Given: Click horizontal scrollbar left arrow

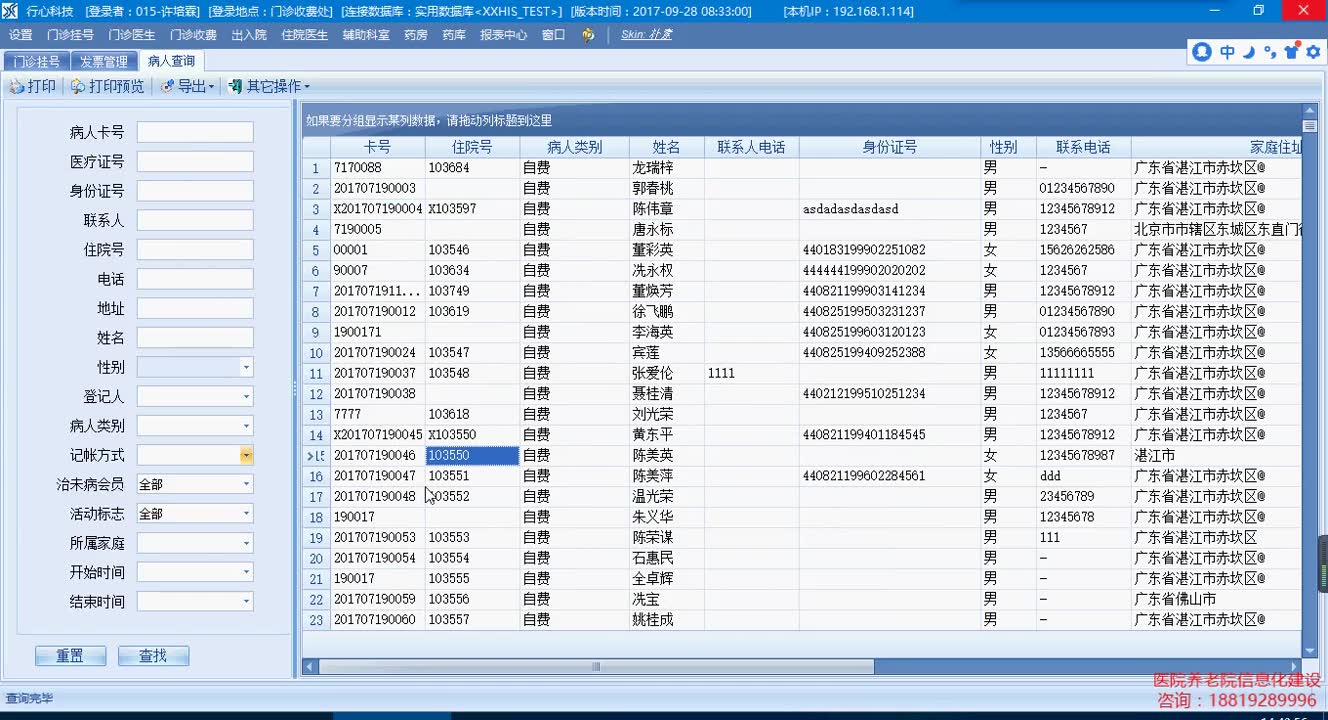Looking at the screenshot, I should [309, 667].
